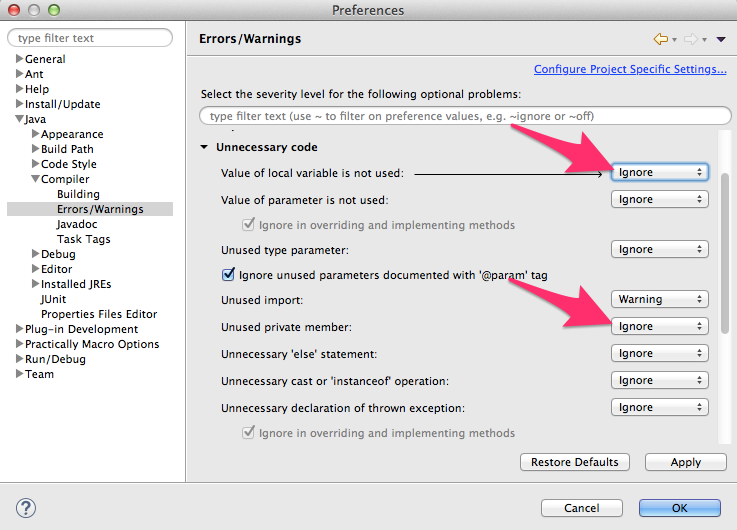Image resolution: width=737 pixels, height=530 pixels.
Task: Toggle 'Ignore unused parameters documented with @param tag'
Action: click(x=227, y=275)
